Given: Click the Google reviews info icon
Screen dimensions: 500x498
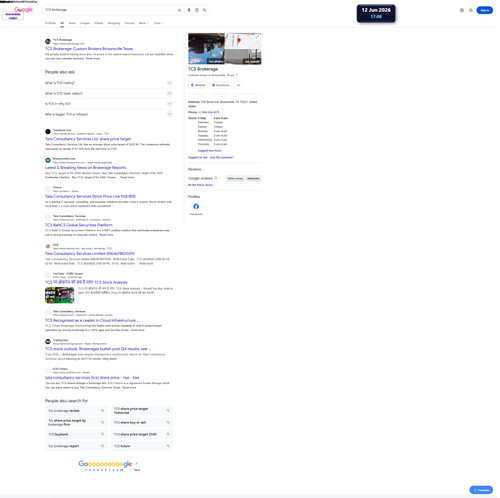Looking at the screenshot, I should 216,178.
